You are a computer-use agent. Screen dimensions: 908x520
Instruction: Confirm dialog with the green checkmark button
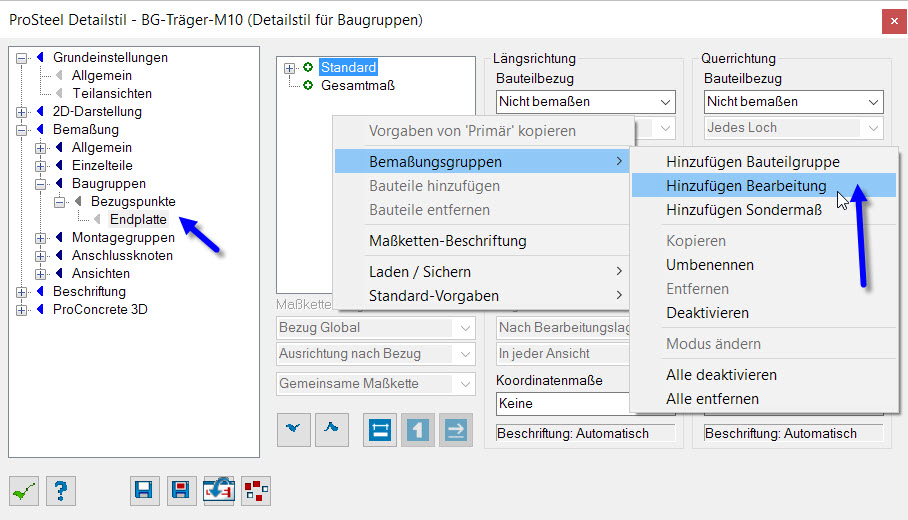(24, 491)
